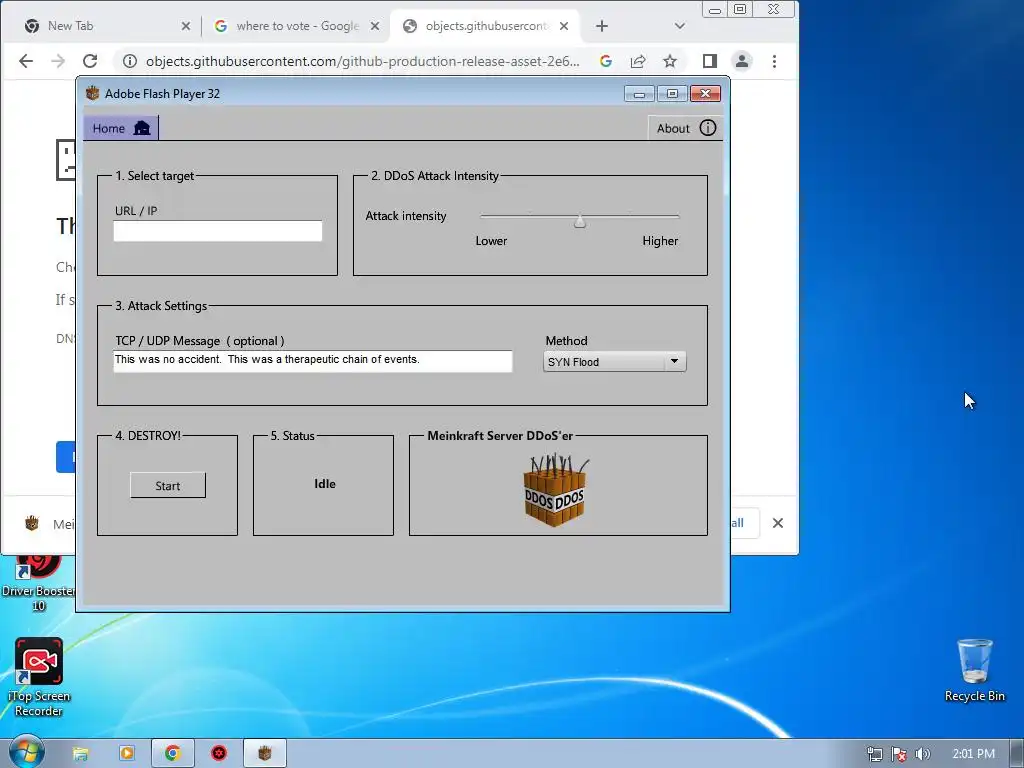Viewport: 1024px width, 768px height.
Task: Select the Recycle Bin desktop icon
Action: [x=975, y=670]
